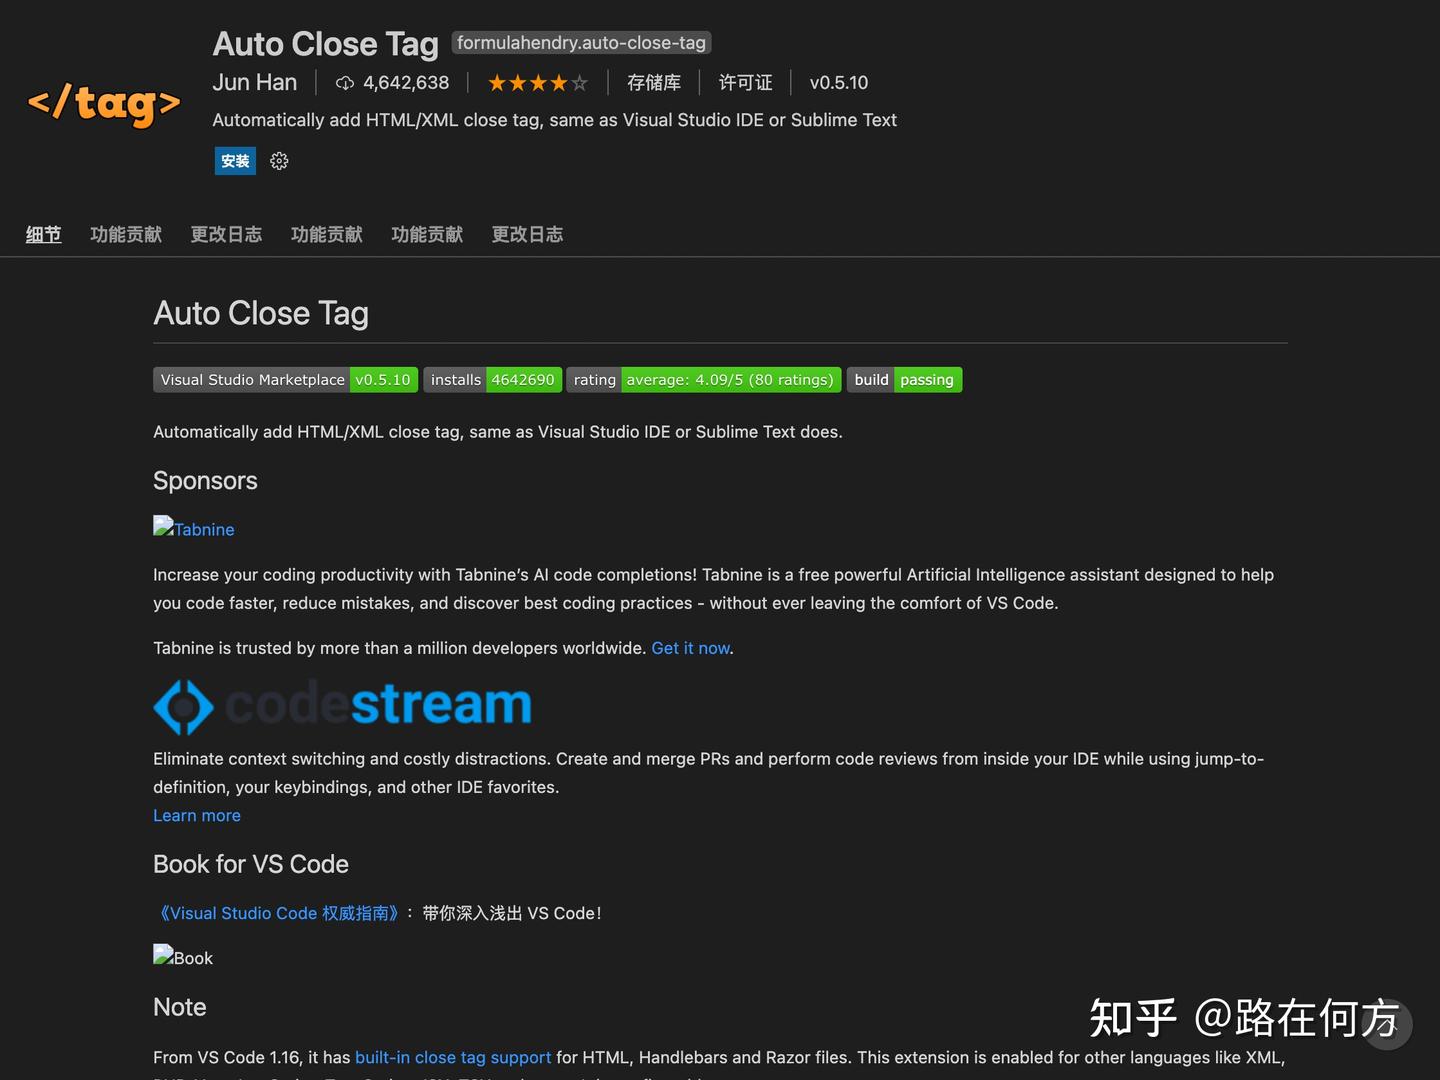Open the 《Visual Studio Code 权威指南》 link
The image size is (1440, 1080).
pyautogui.click(x=279, y=913)
